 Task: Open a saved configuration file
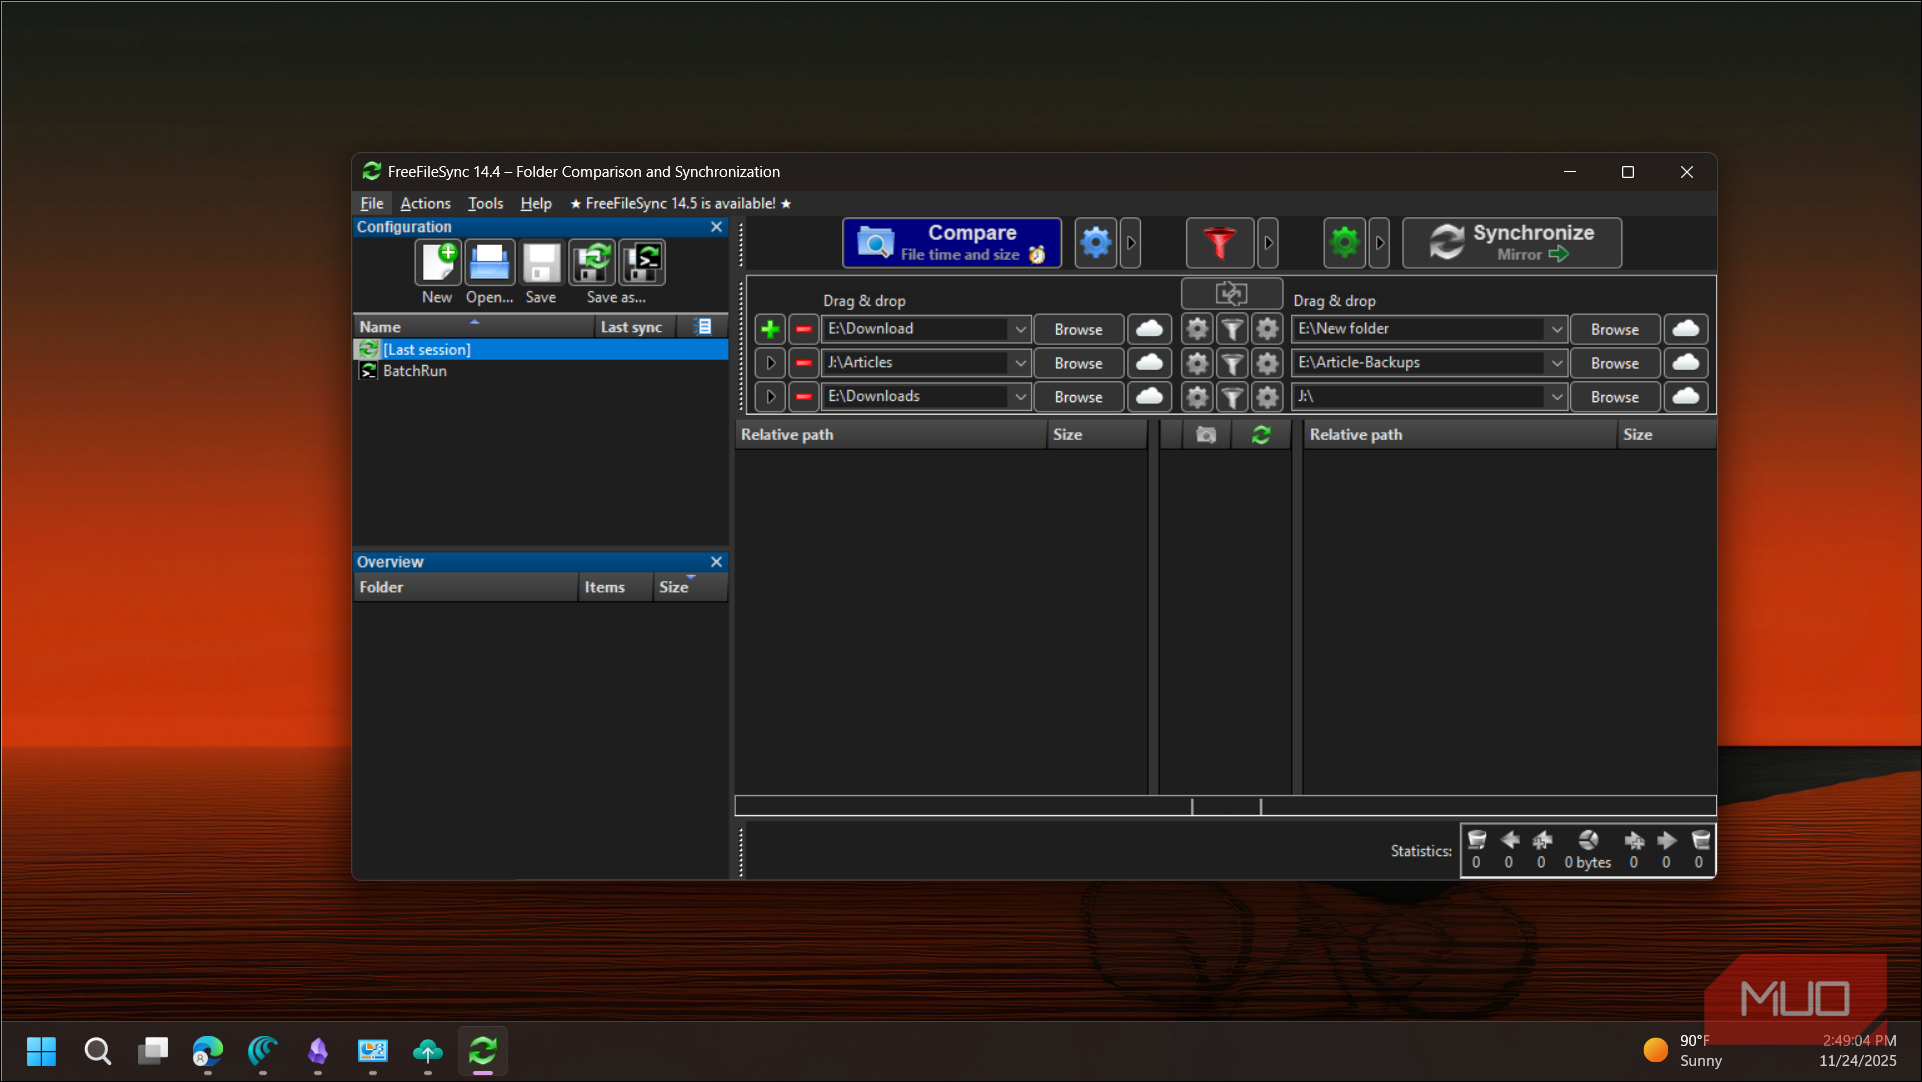click(x=489, y=263)
